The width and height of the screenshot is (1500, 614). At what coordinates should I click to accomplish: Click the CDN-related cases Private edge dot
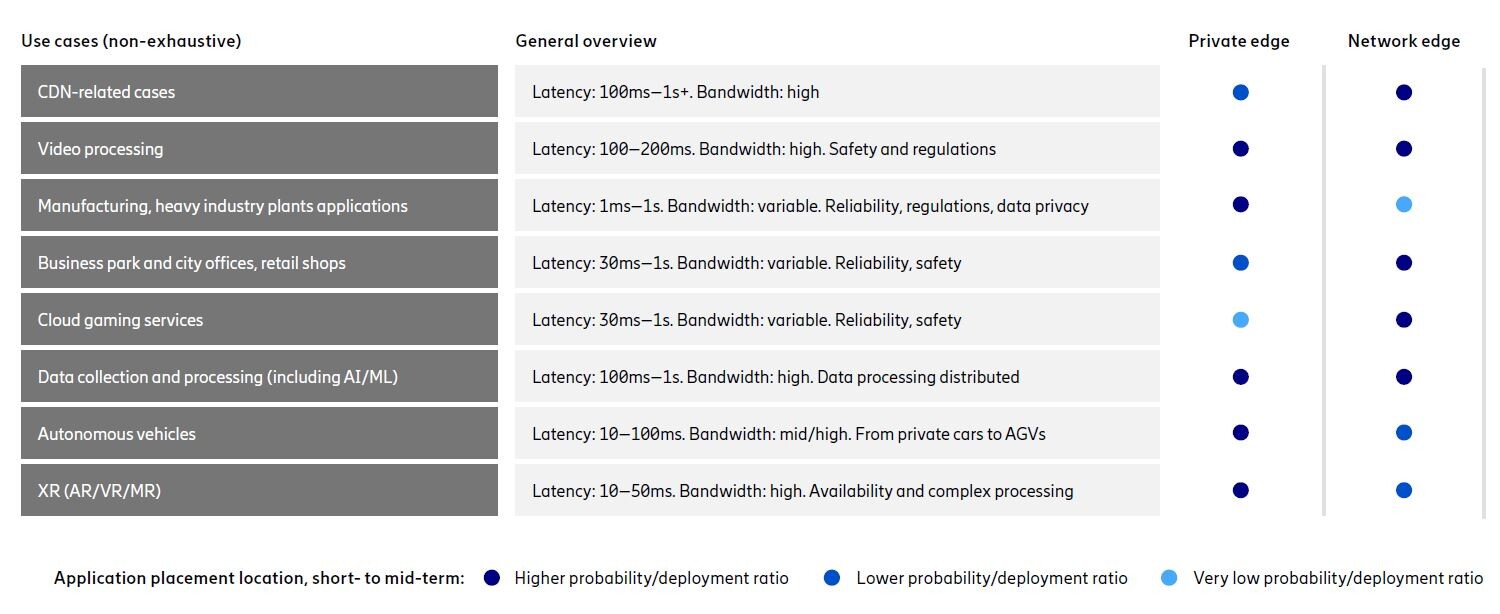[1240, 92]
